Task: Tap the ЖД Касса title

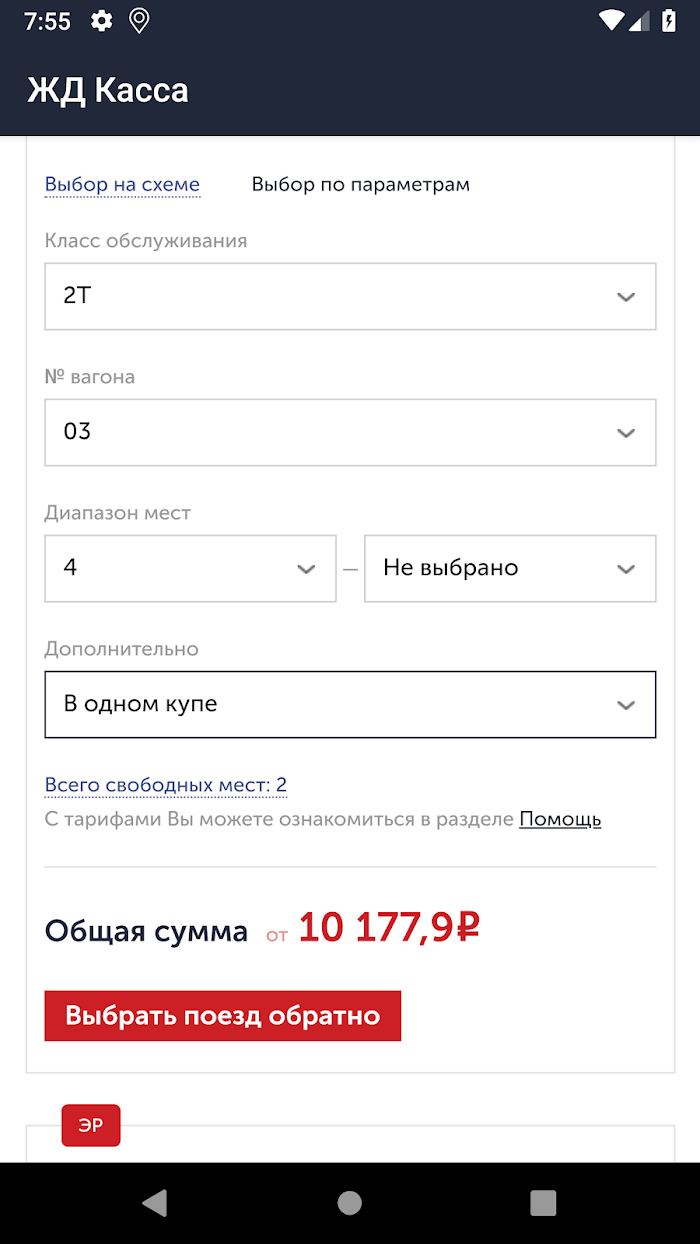Action: [x=108, y=90]
